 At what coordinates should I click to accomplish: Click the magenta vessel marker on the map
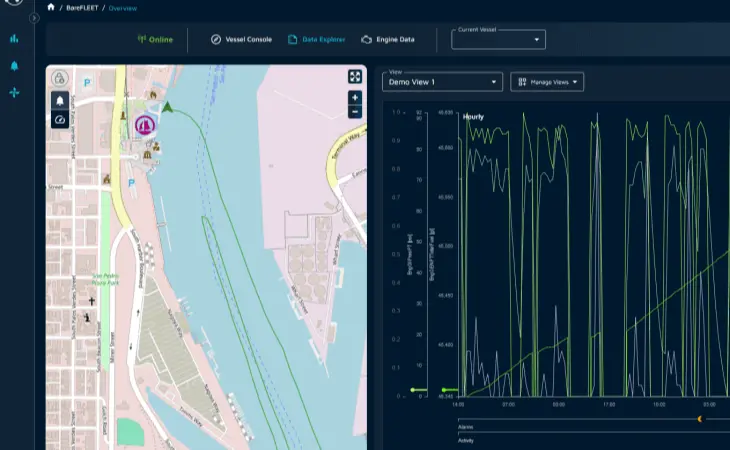pyautogui.click(x=145, y=126)
